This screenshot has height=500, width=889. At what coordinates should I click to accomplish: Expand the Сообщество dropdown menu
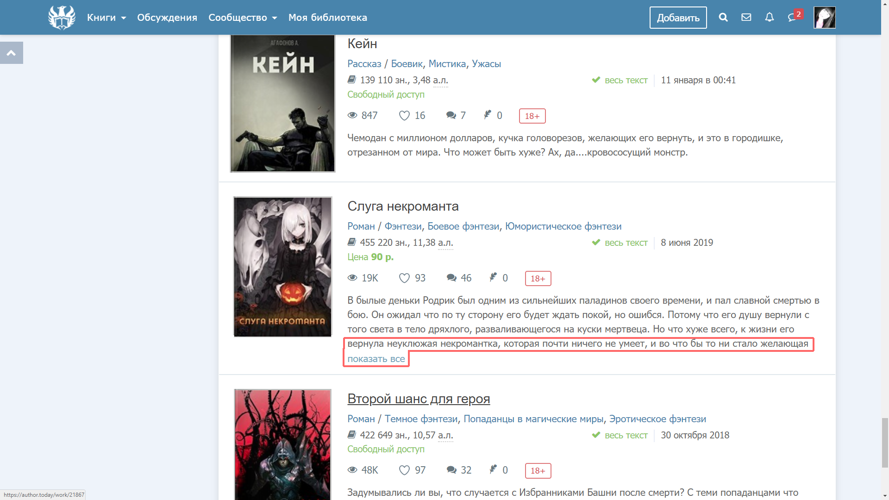click(x=243, y=18)
